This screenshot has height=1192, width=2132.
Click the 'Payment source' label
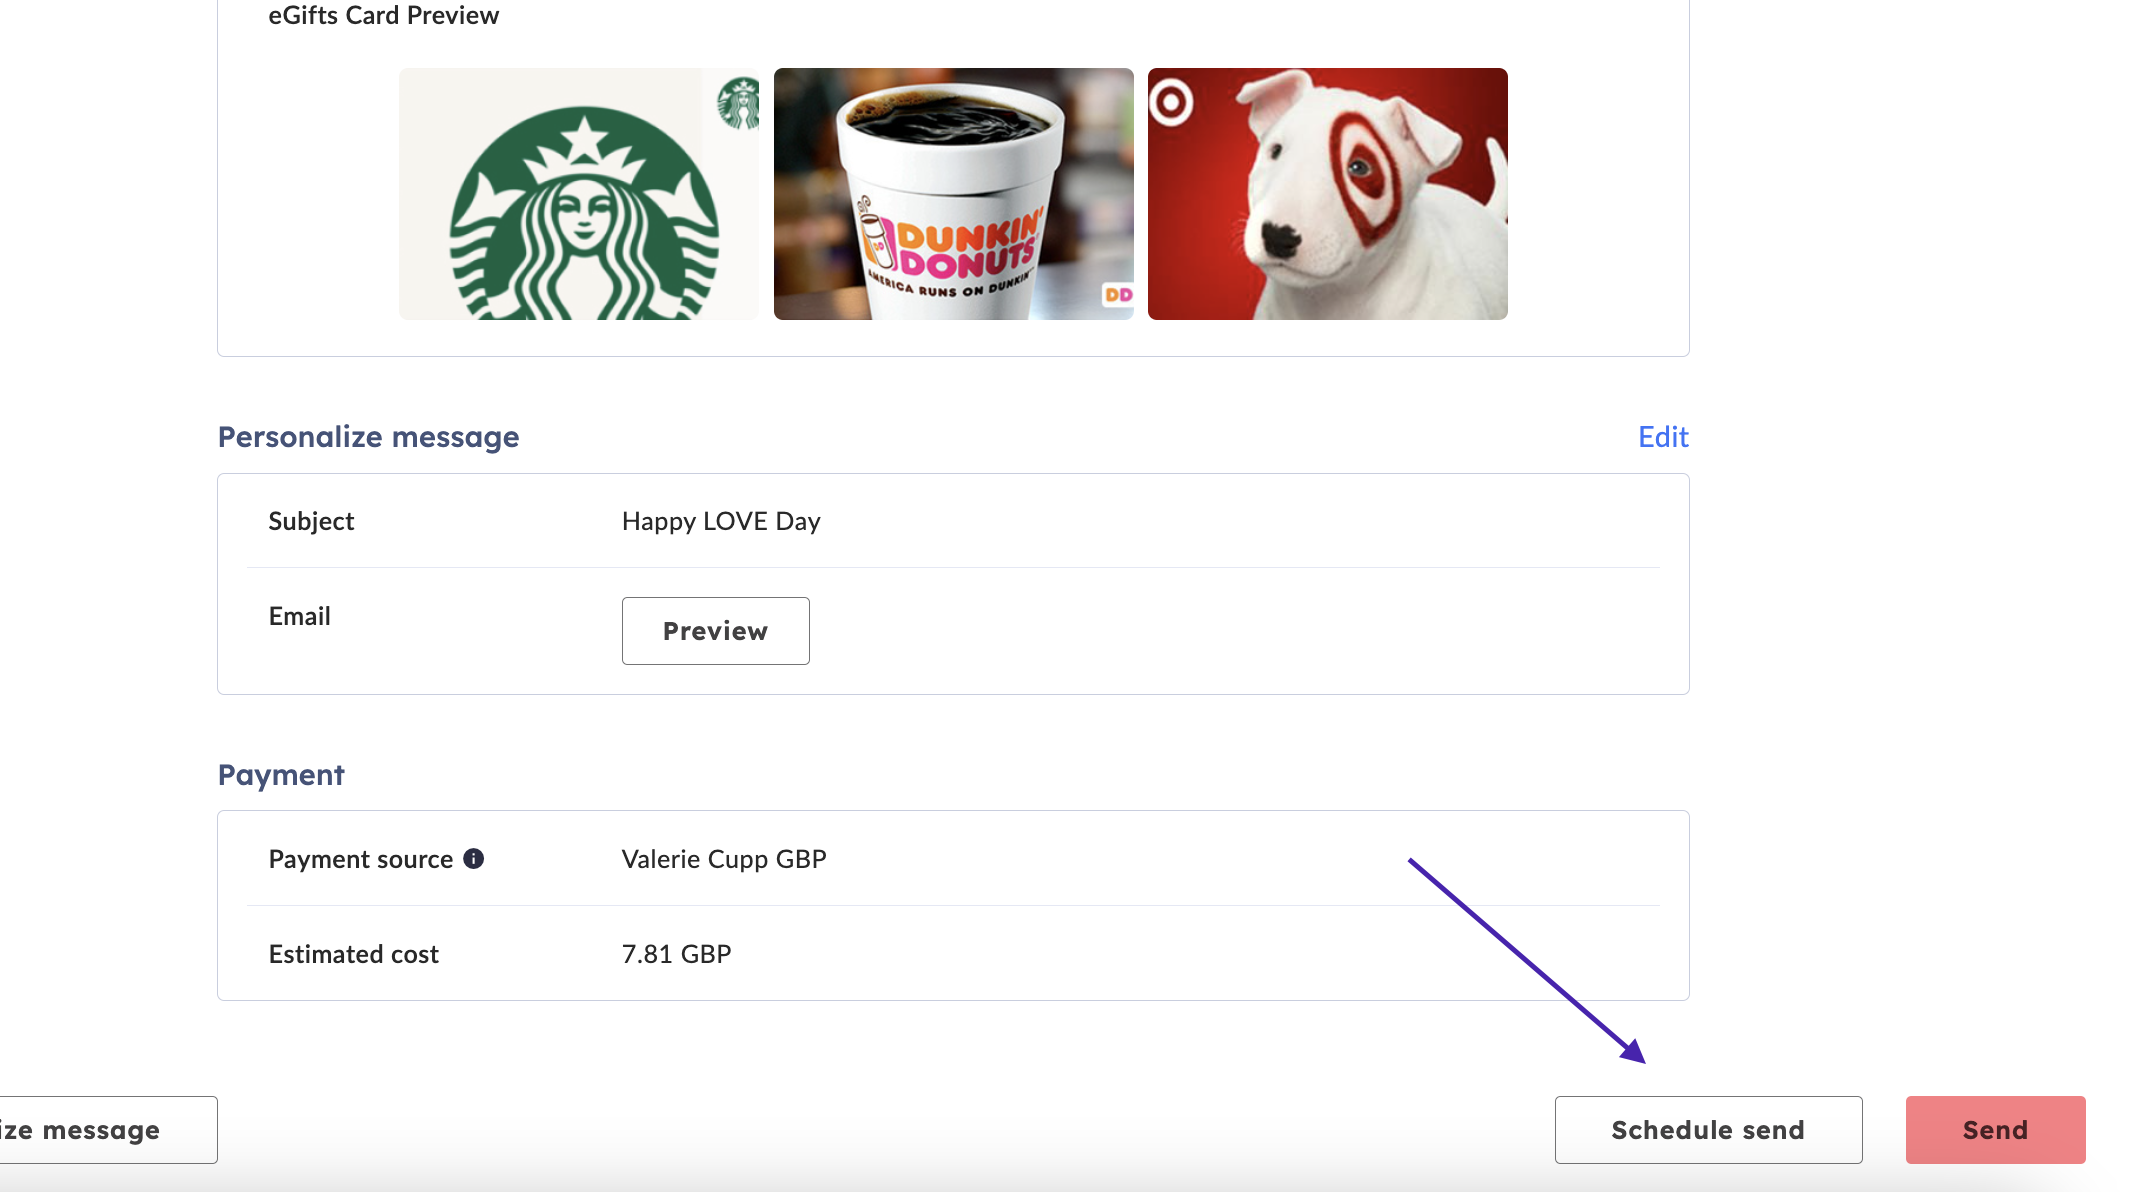click(361, 859)
